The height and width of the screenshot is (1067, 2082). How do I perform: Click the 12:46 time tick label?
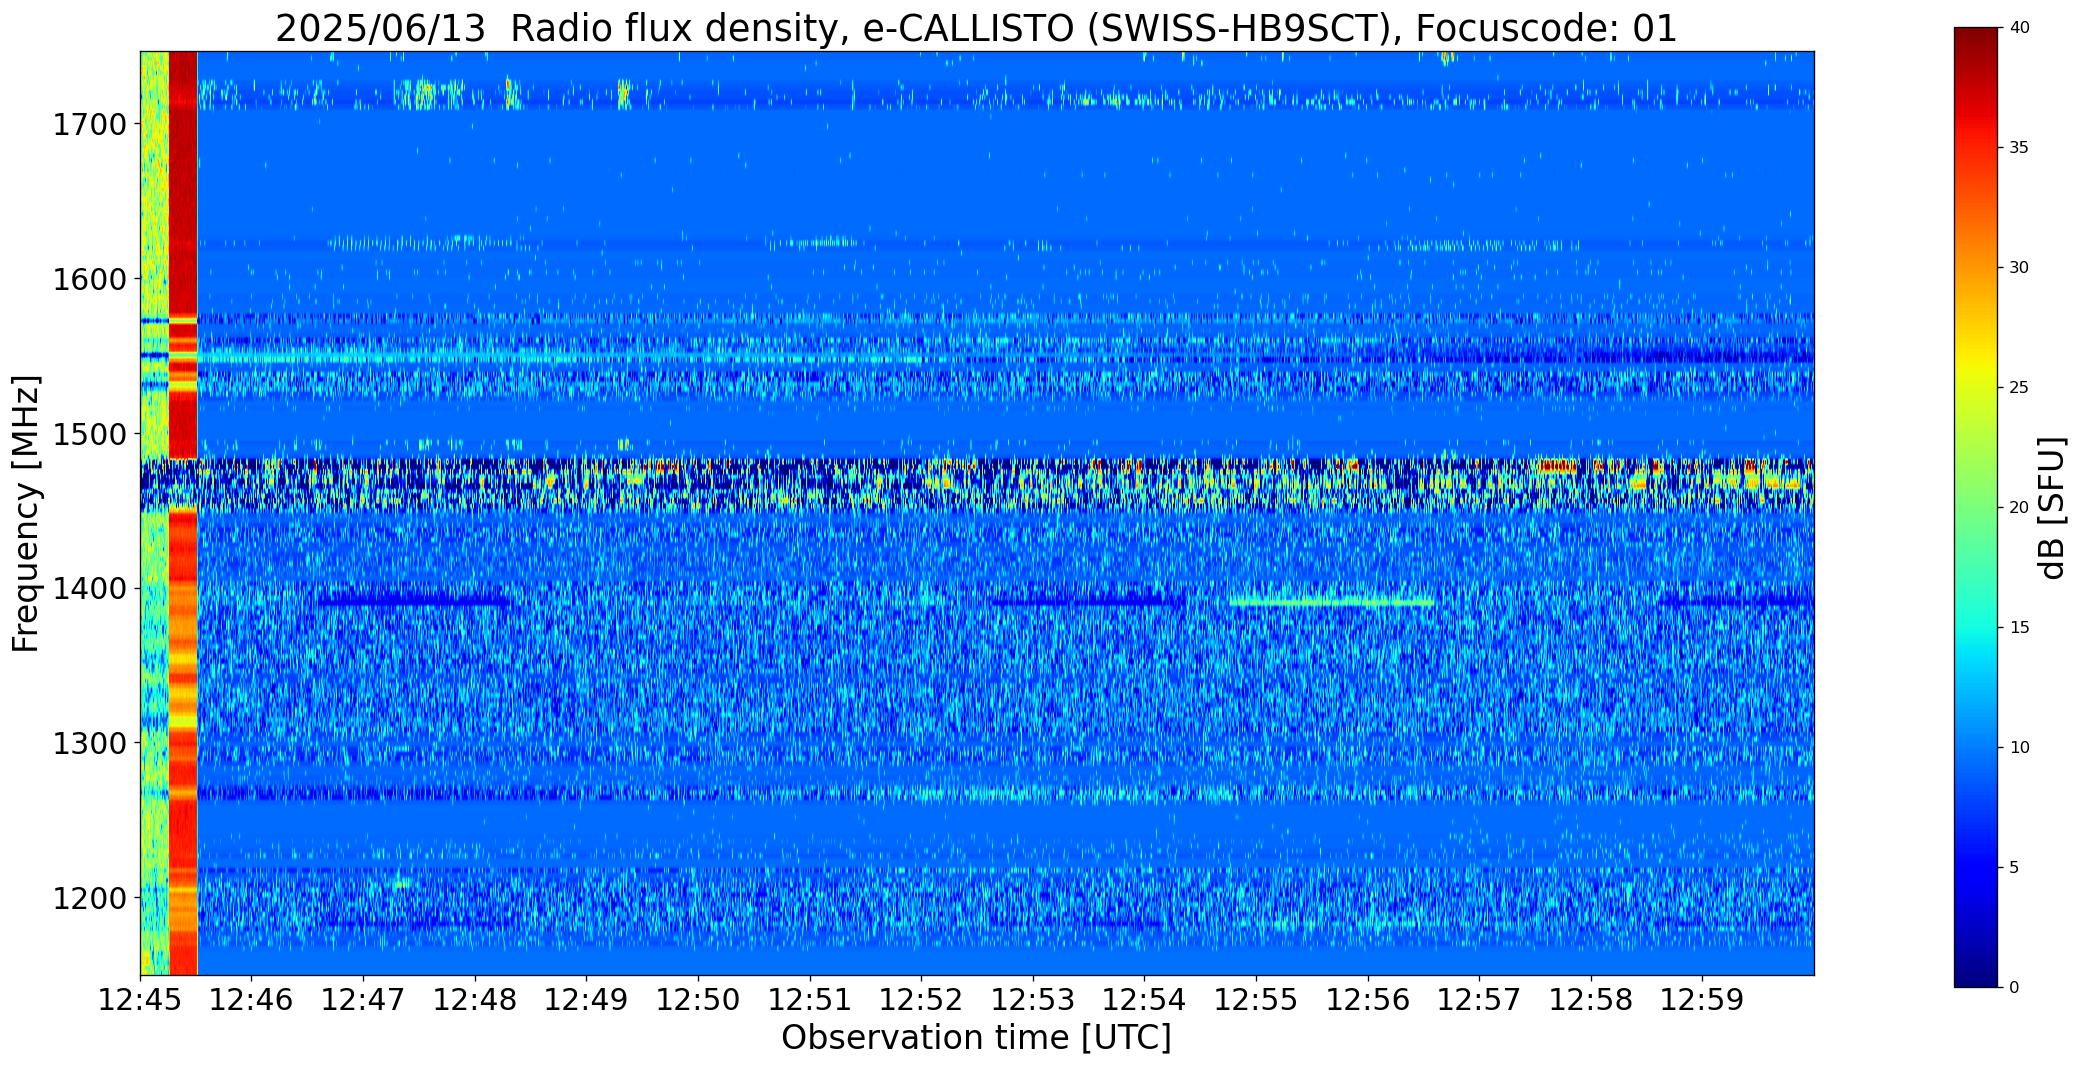click(x=252, y=999)
